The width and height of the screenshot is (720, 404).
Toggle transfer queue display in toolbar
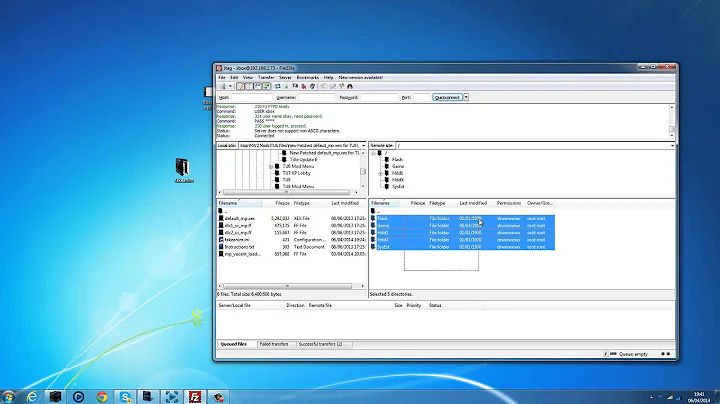click(x=266, y=86)
